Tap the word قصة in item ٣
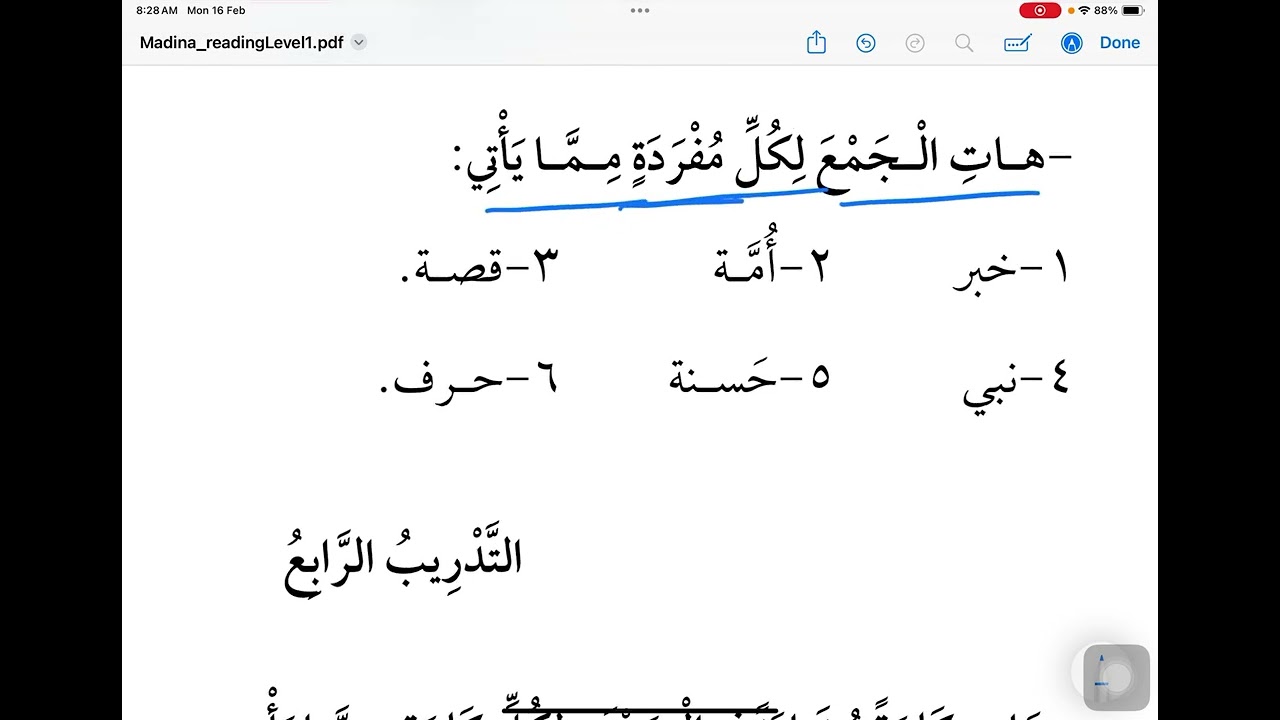 click(455, 268)
